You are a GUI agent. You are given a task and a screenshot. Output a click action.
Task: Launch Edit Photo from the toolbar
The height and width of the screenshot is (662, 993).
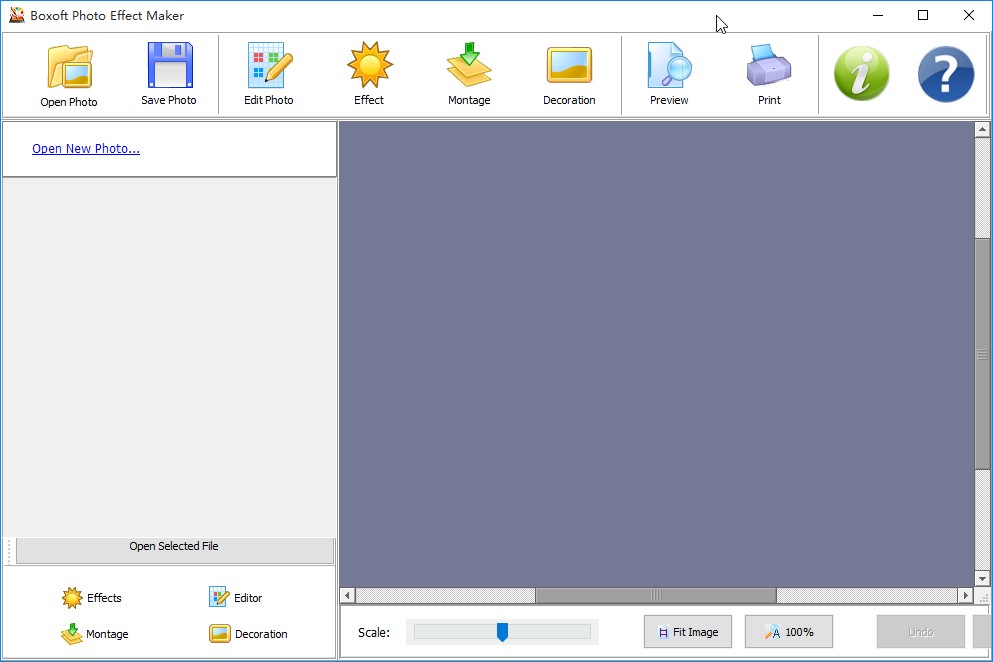point(269,74)
